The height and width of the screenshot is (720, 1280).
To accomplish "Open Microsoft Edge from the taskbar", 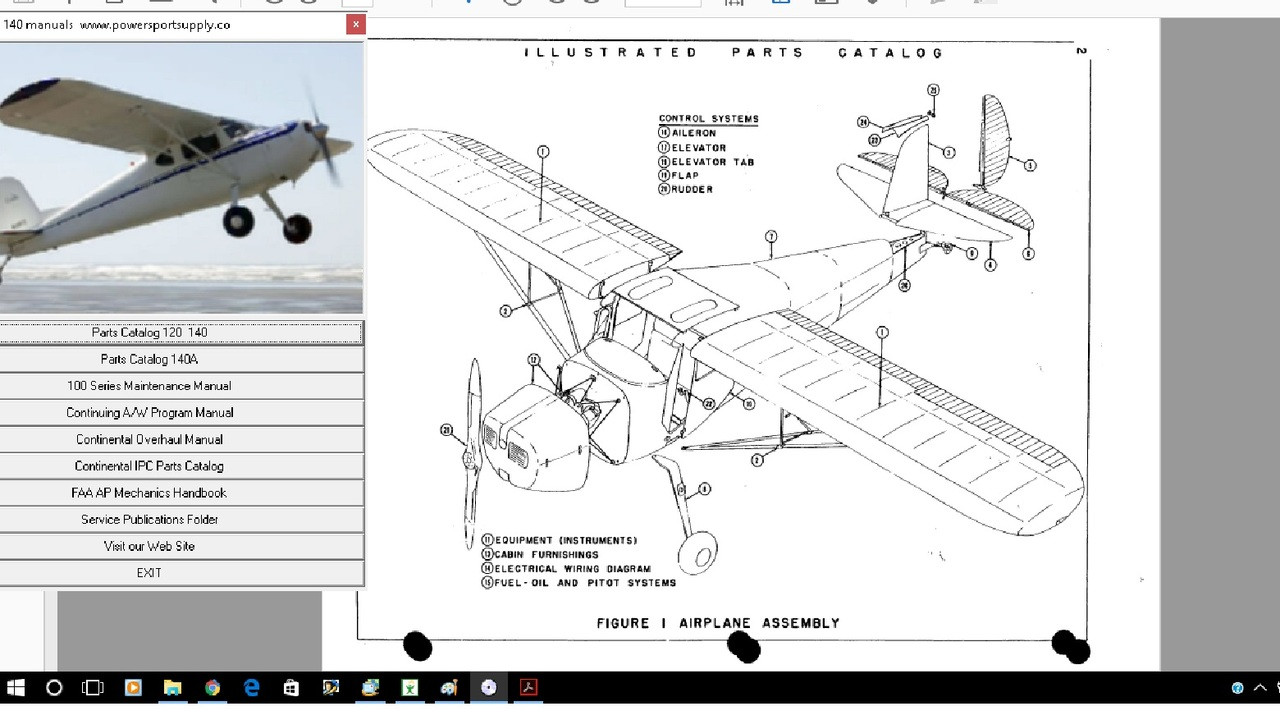I will tap(251, 688).
